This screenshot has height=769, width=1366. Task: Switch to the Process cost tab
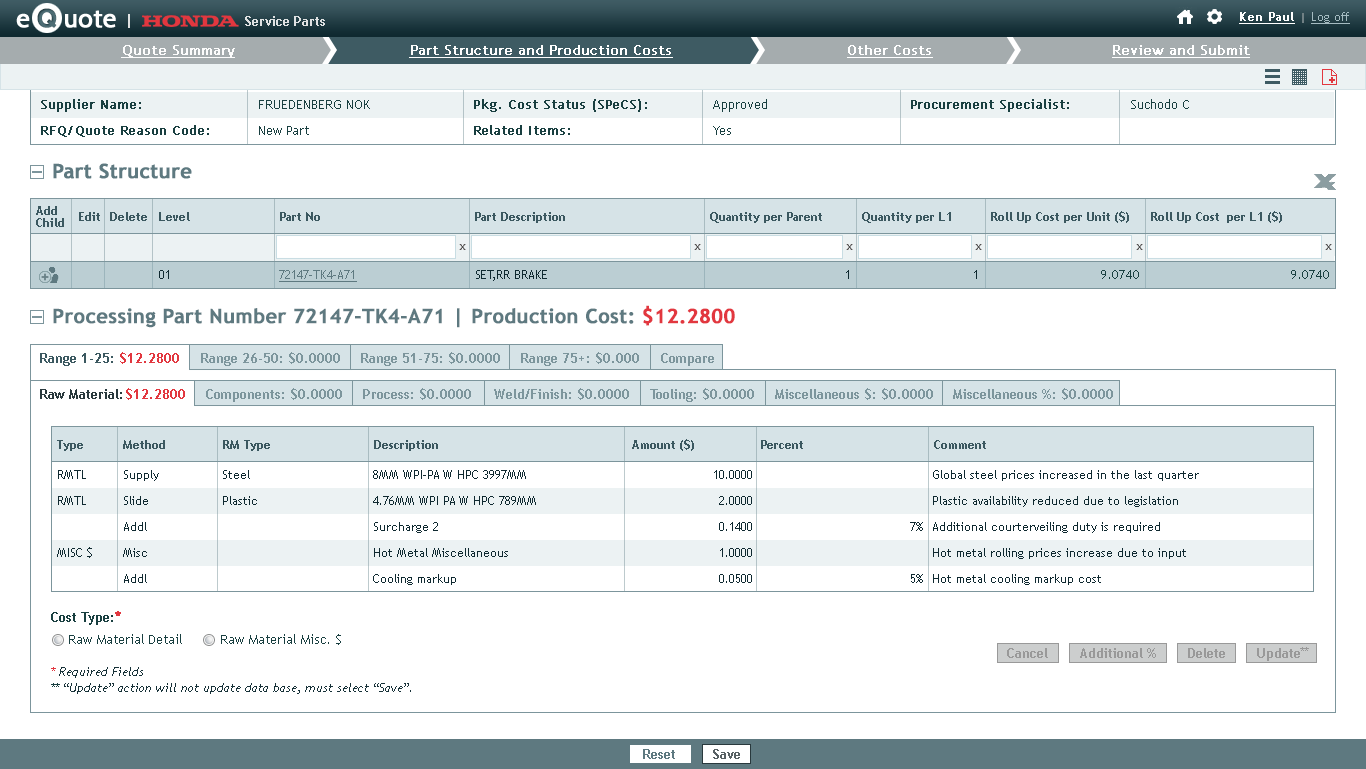click(x=417, y=394)
